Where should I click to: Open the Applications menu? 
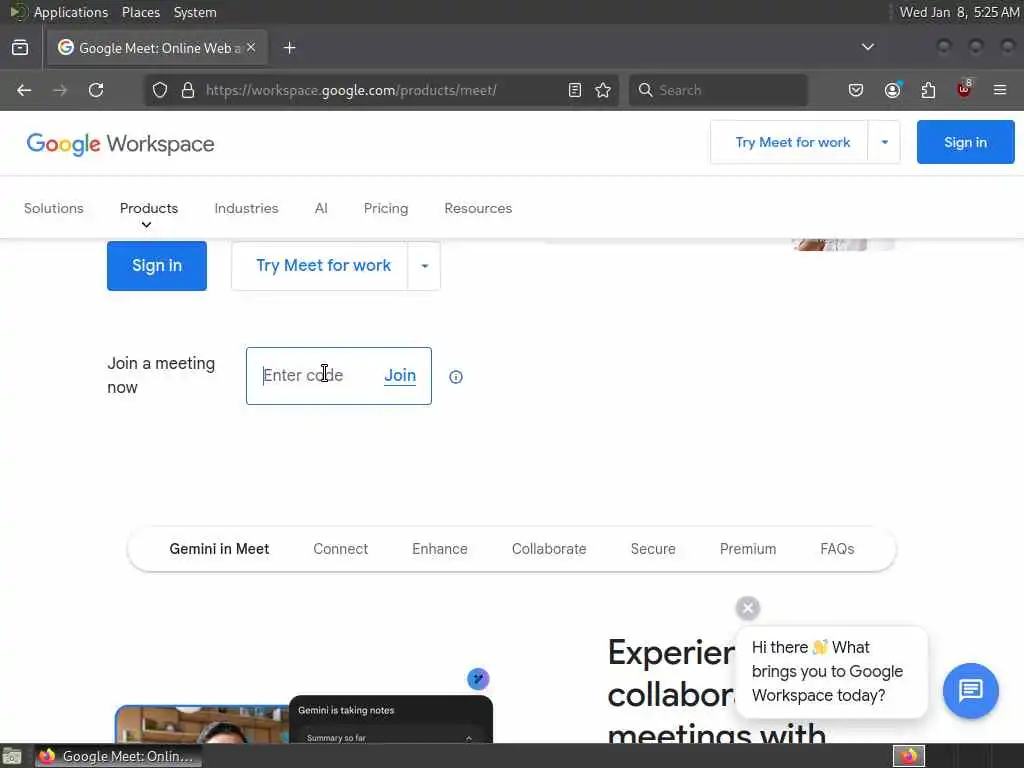[71, 12]
